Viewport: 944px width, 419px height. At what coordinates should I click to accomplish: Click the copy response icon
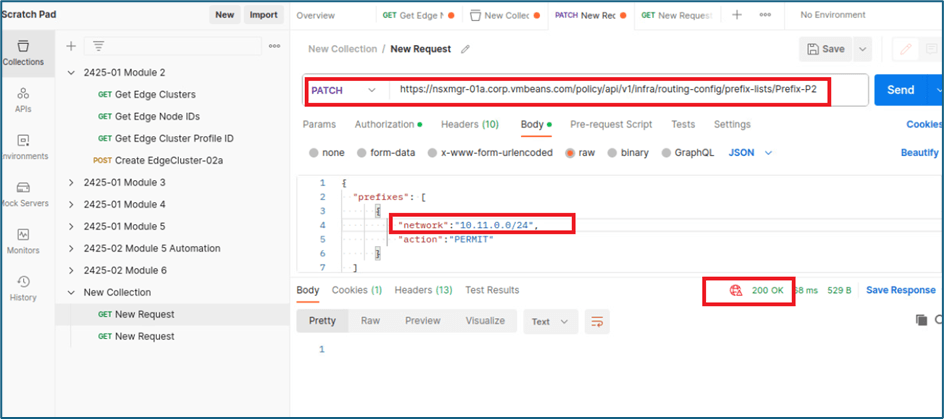(921, 320)
